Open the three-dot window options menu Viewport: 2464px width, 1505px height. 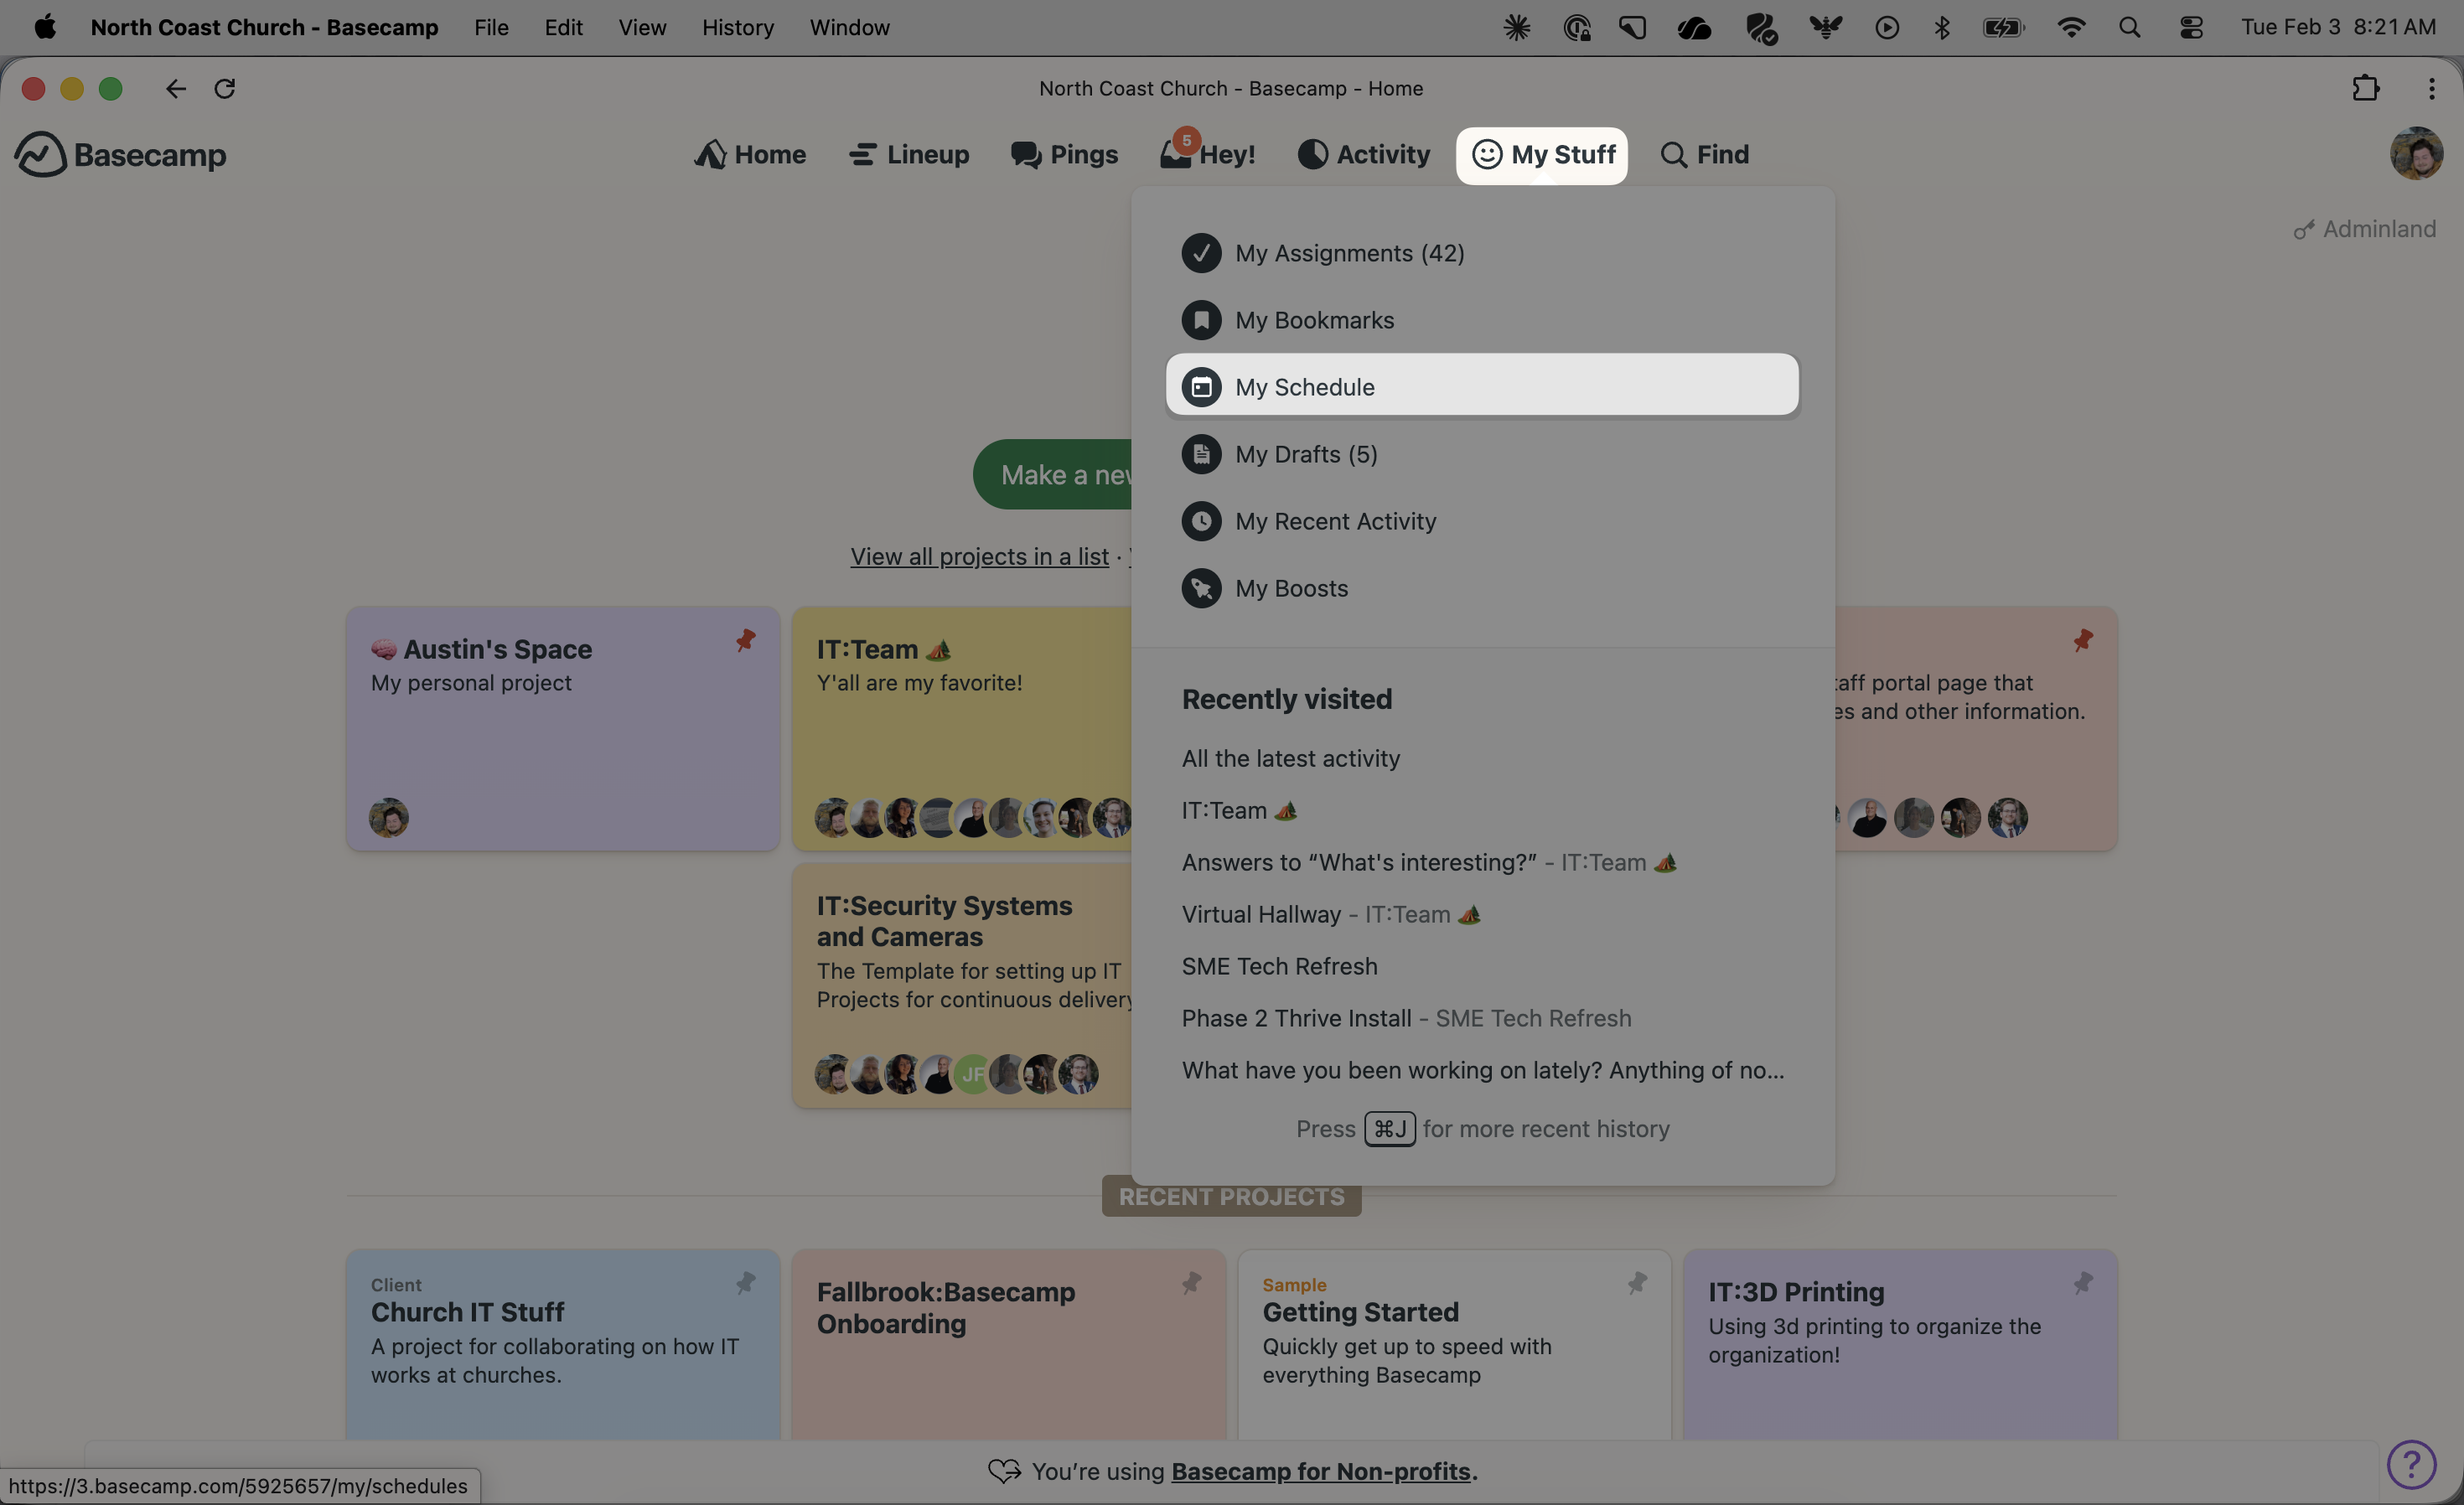point(2431,89)
